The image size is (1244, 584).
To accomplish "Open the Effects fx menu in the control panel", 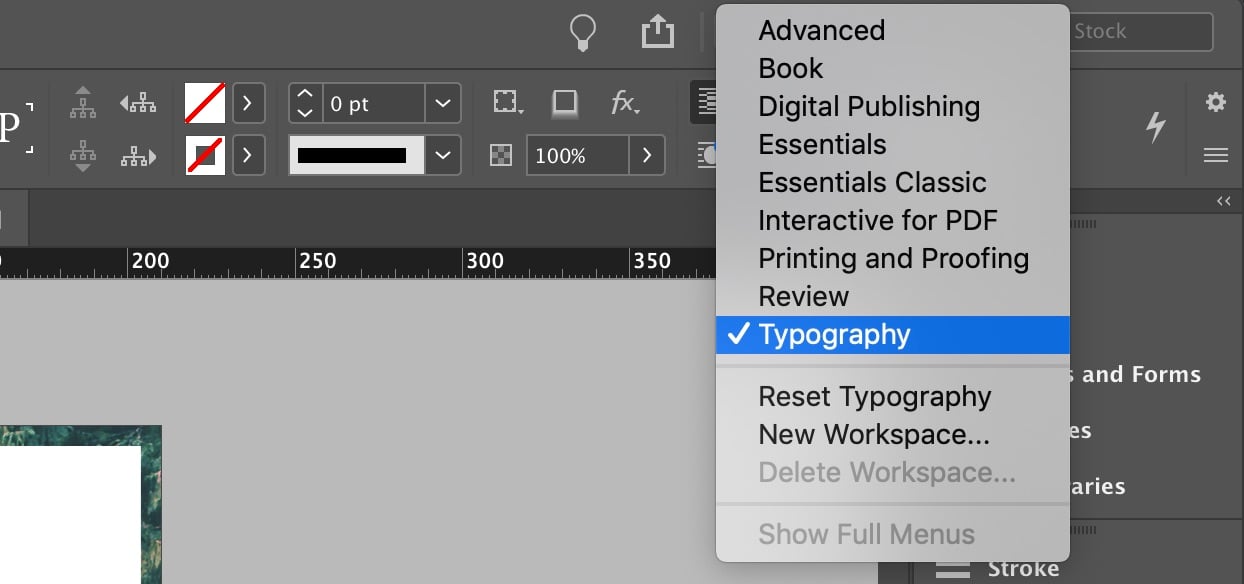I will (625, 102).
